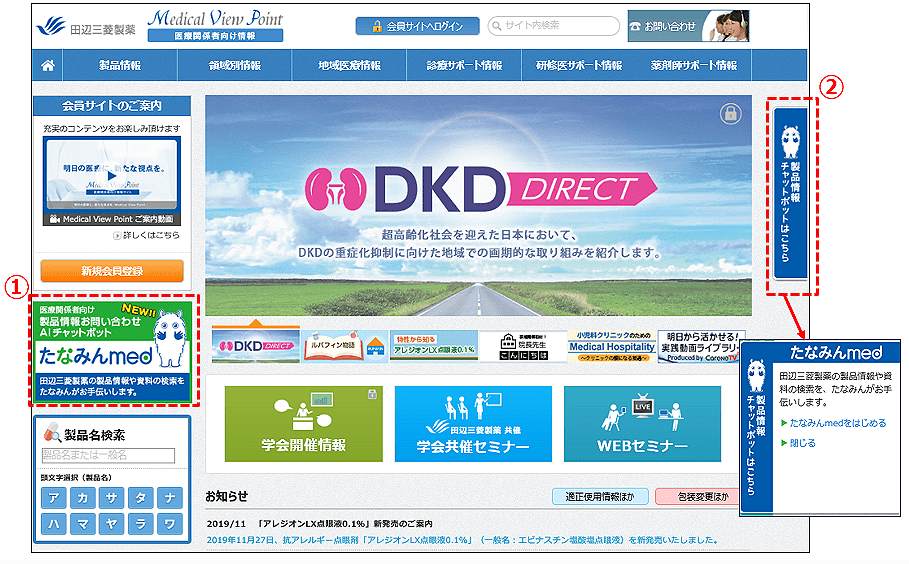This screenshot has width=909, height=564.
Task: Open 製品情報 navigation menu
Action: (120, 66)
